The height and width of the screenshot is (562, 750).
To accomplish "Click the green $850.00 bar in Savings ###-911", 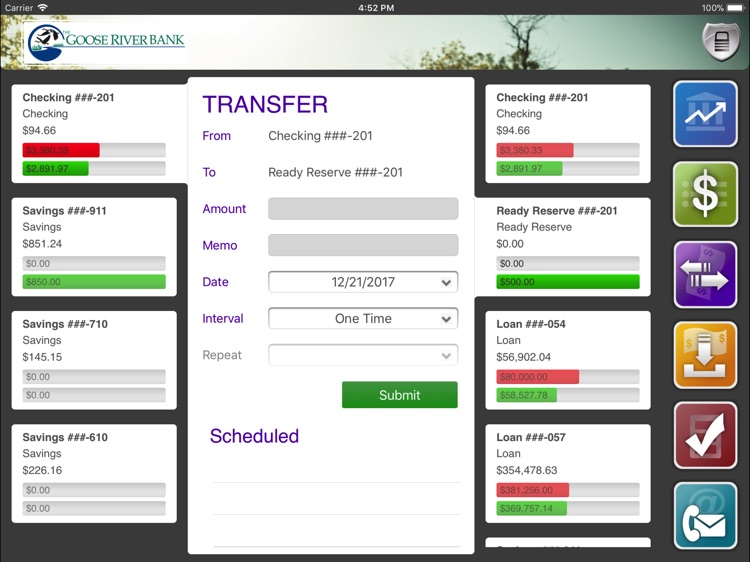I will (x=94, y=282).
